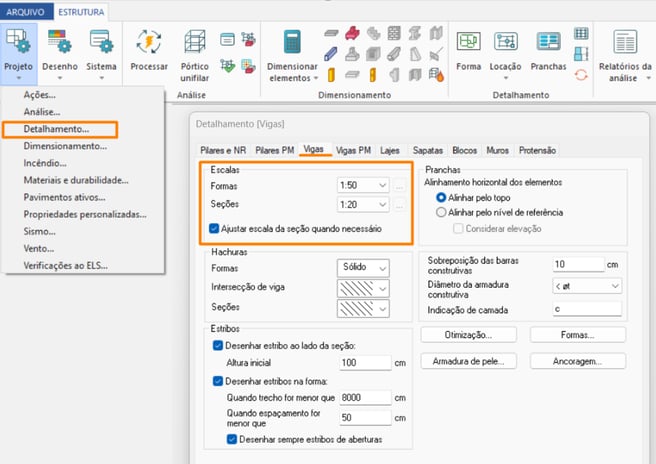Run the Processar analysis icon
656x464 pixels.
tap(150, 42)
